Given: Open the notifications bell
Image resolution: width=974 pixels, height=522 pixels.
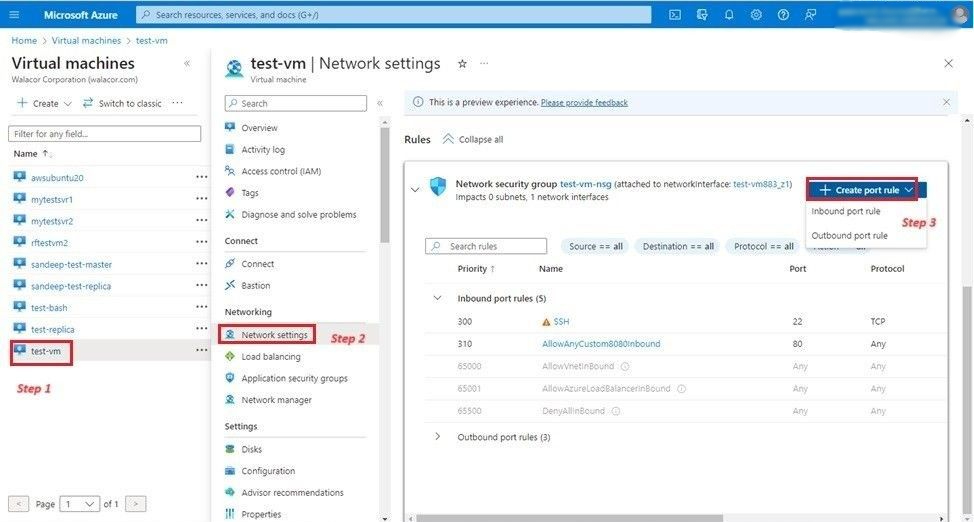Looking at the screenshot, I should click(x=729, y=15).
